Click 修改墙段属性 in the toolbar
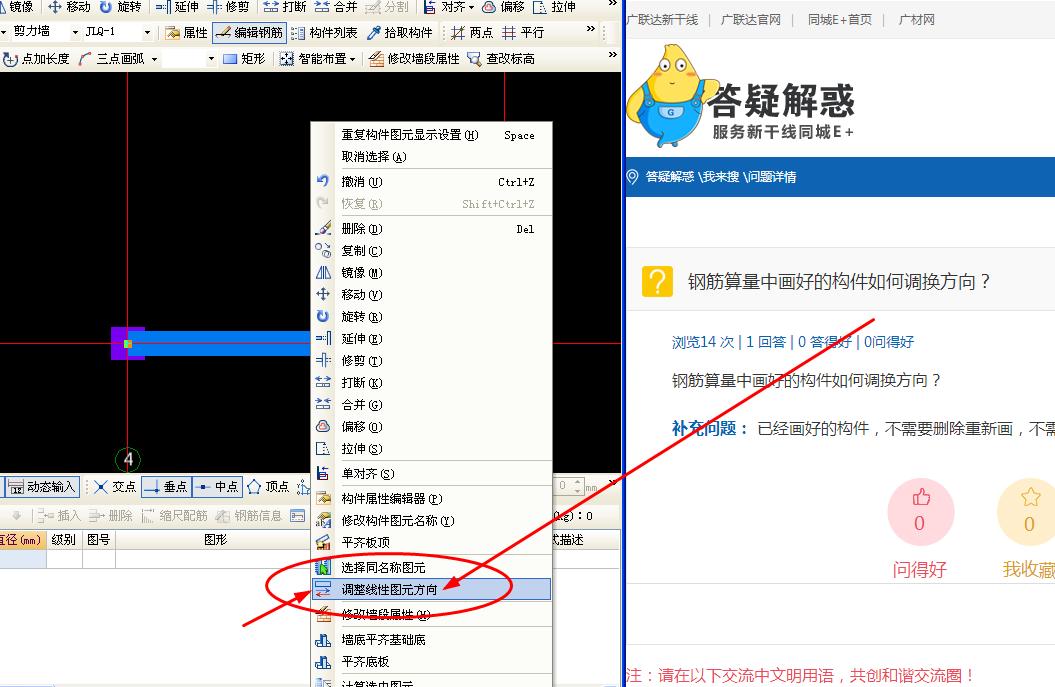Screen dimensions: 1055x687 point(414,59)
